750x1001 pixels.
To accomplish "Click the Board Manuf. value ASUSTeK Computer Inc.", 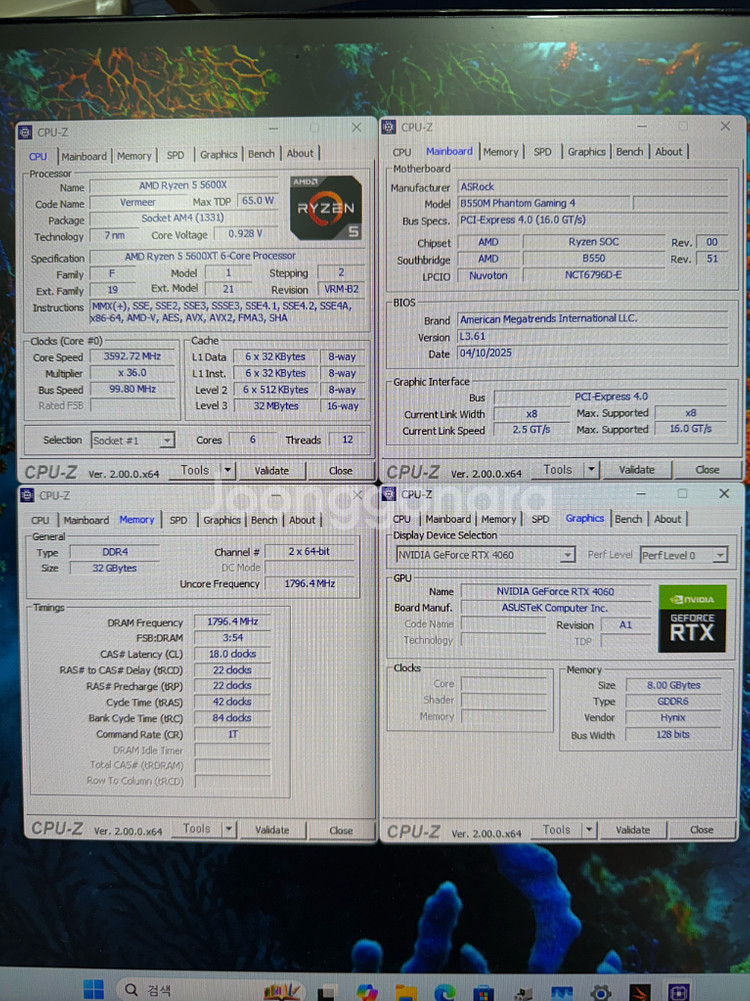I will pyautogui.click(x=555, y=608).
